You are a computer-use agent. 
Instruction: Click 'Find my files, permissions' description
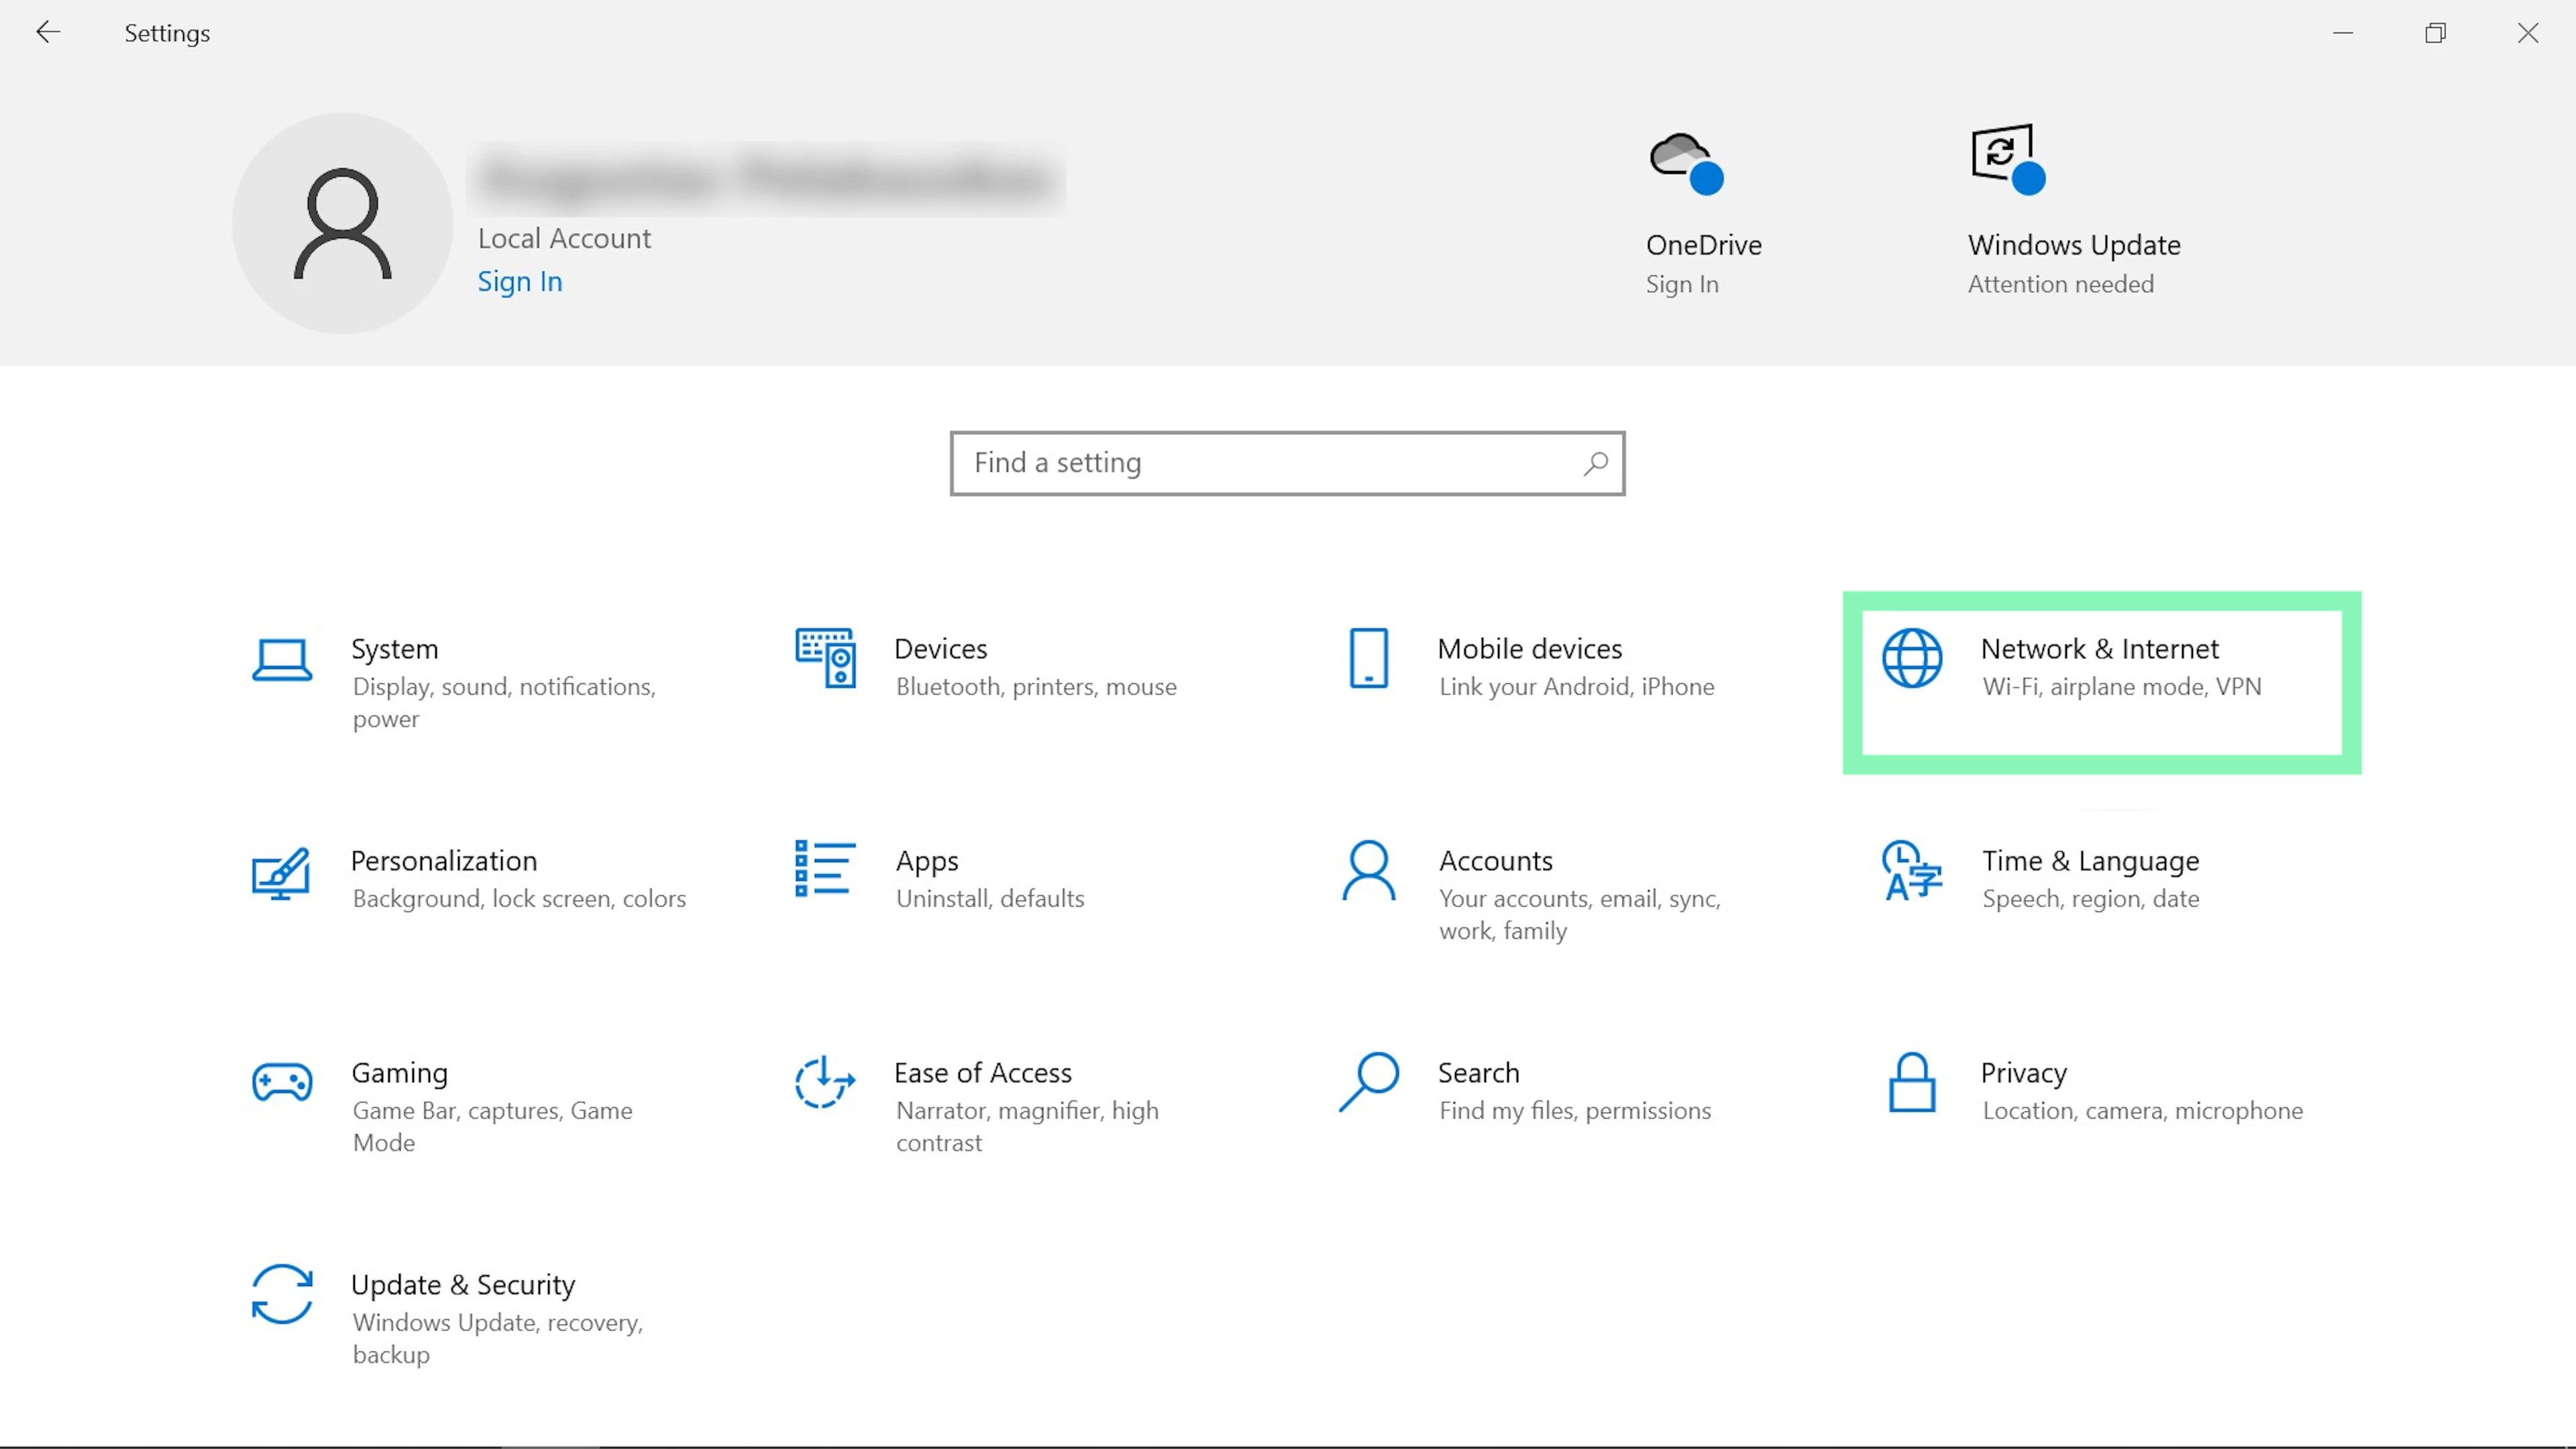pos(1575,1111)
